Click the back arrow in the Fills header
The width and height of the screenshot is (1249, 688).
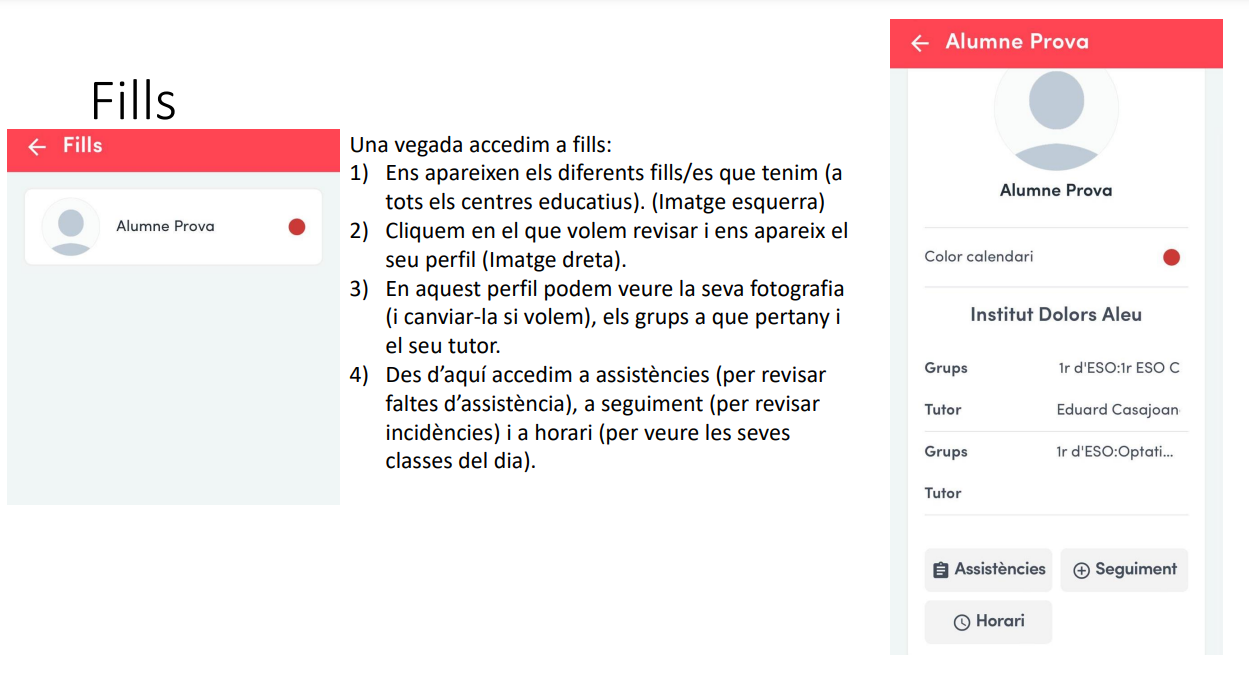(37, 147)
